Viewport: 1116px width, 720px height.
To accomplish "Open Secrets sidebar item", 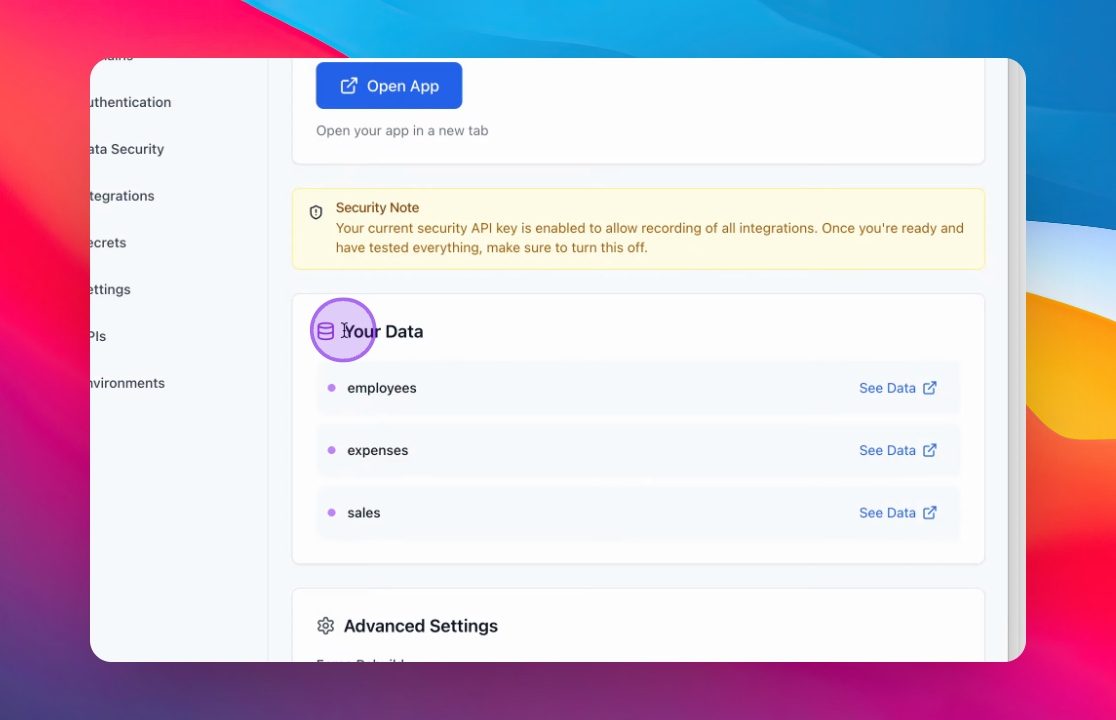I will 108,243.
